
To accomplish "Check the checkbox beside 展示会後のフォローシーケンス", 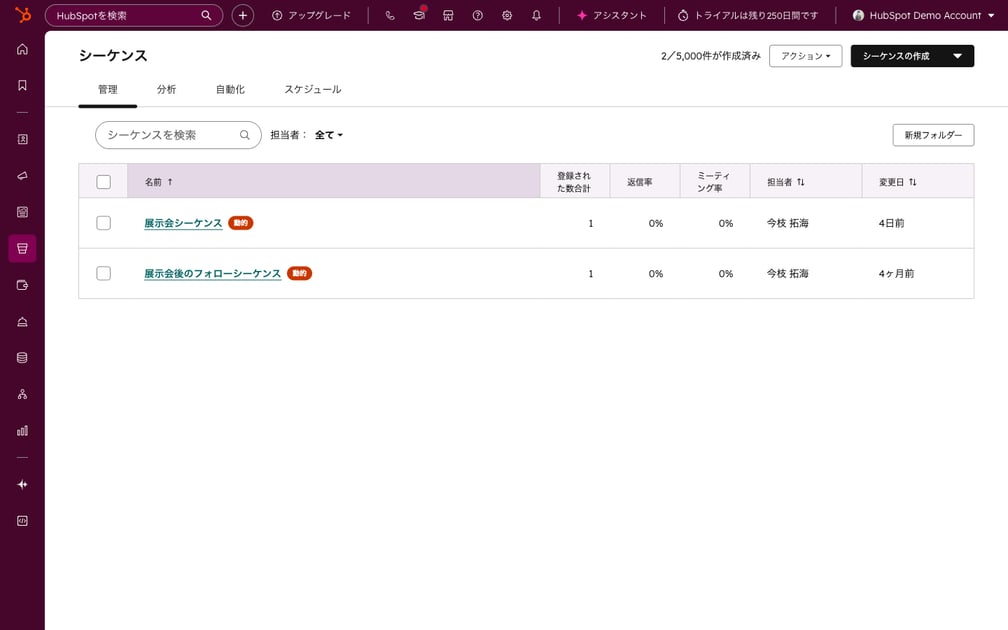I will point(103,273).
